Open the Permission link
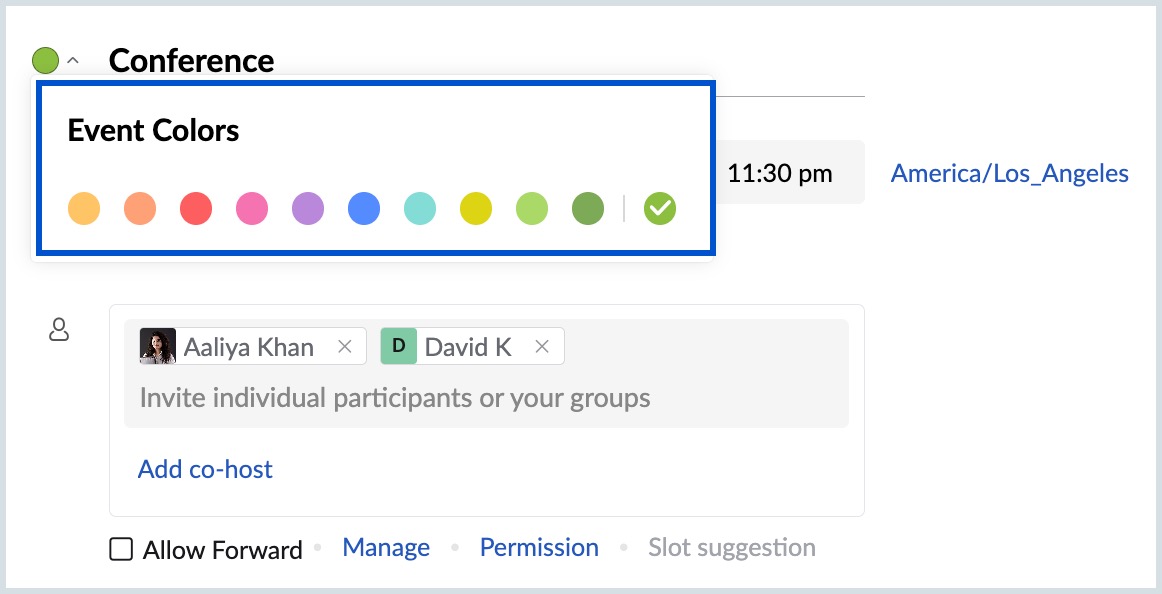1162x594 pixels. click(x=539, y=548)
